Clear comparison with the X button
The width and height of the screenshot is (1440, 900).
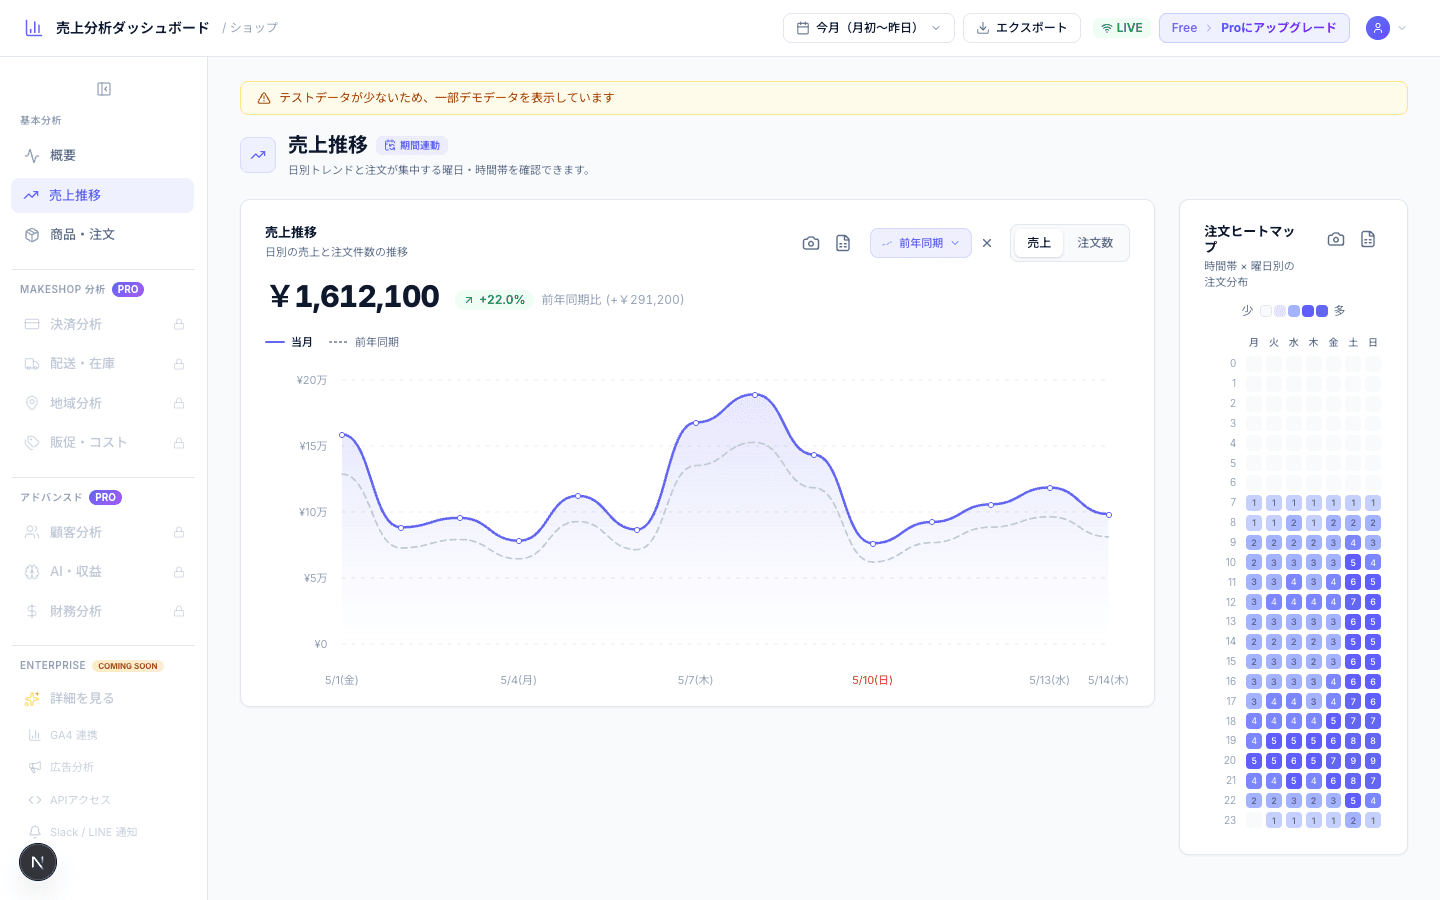coord(987,243)
